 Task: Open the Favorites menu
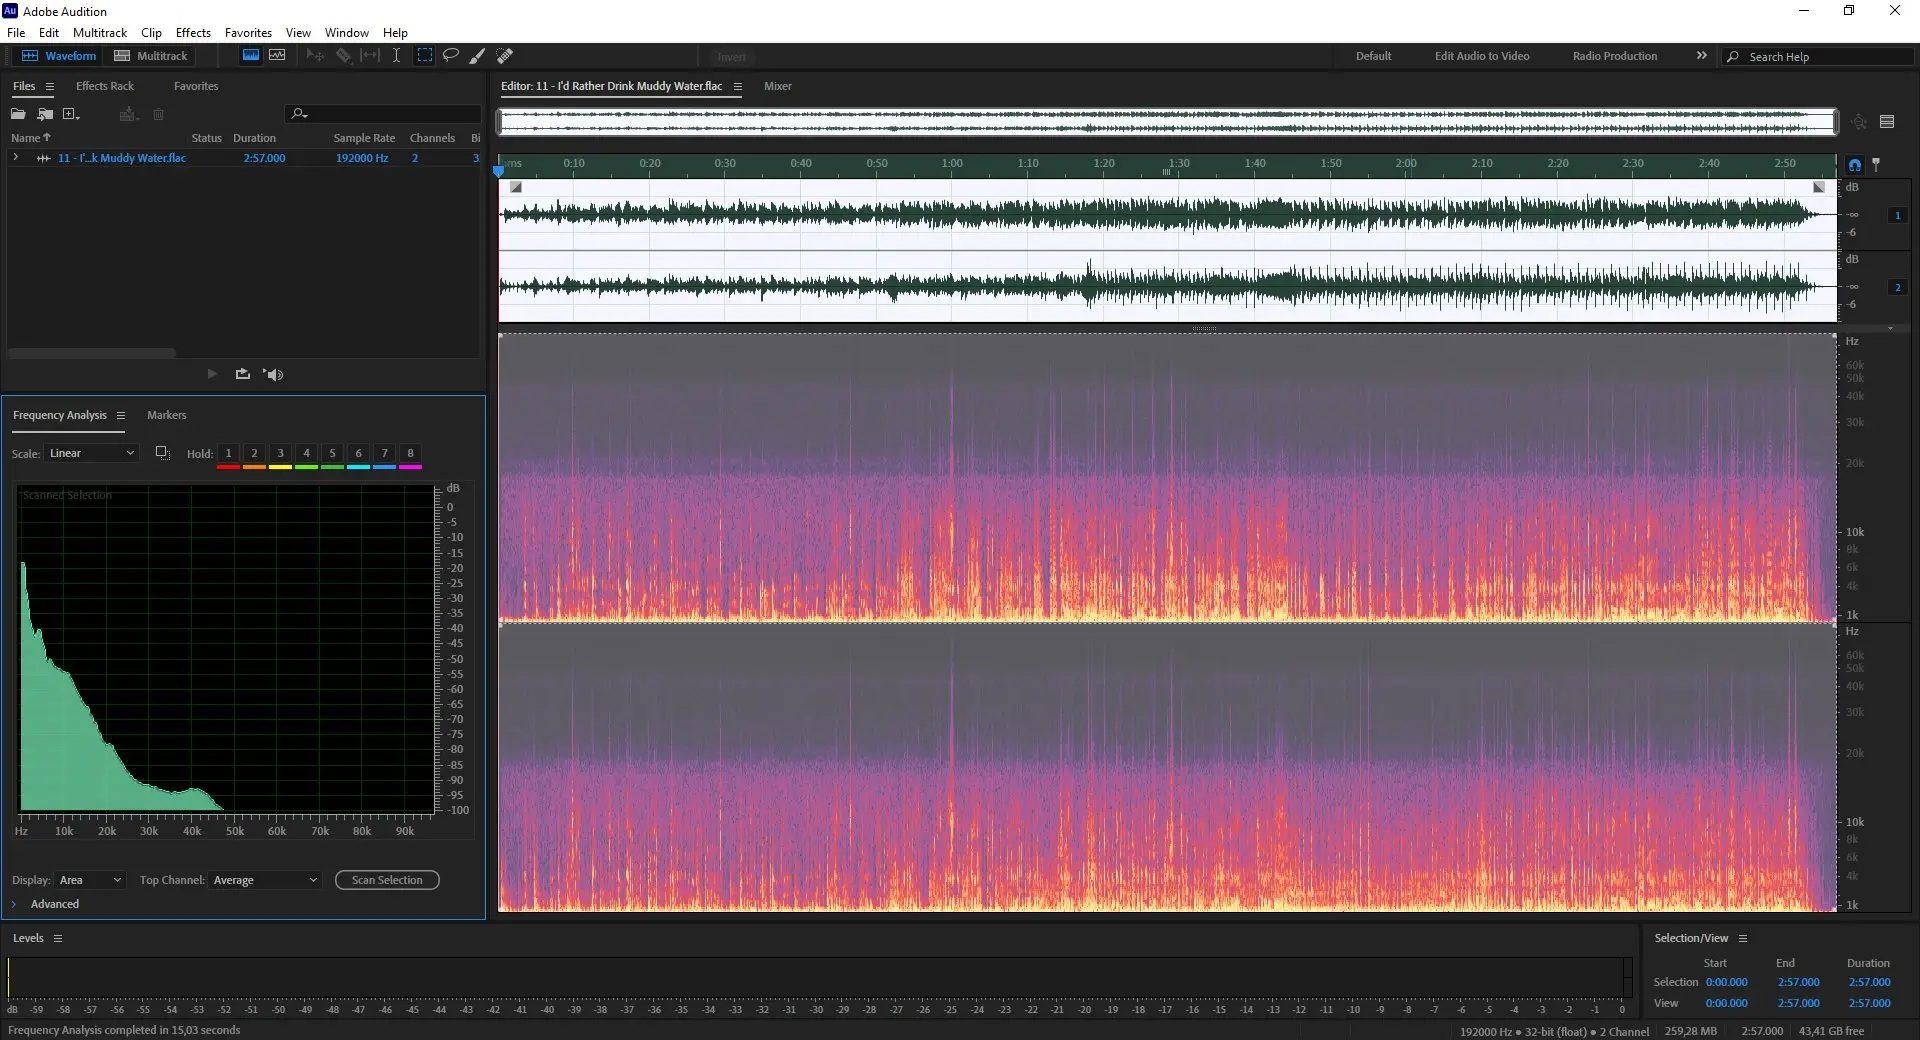tap(248, 33)
